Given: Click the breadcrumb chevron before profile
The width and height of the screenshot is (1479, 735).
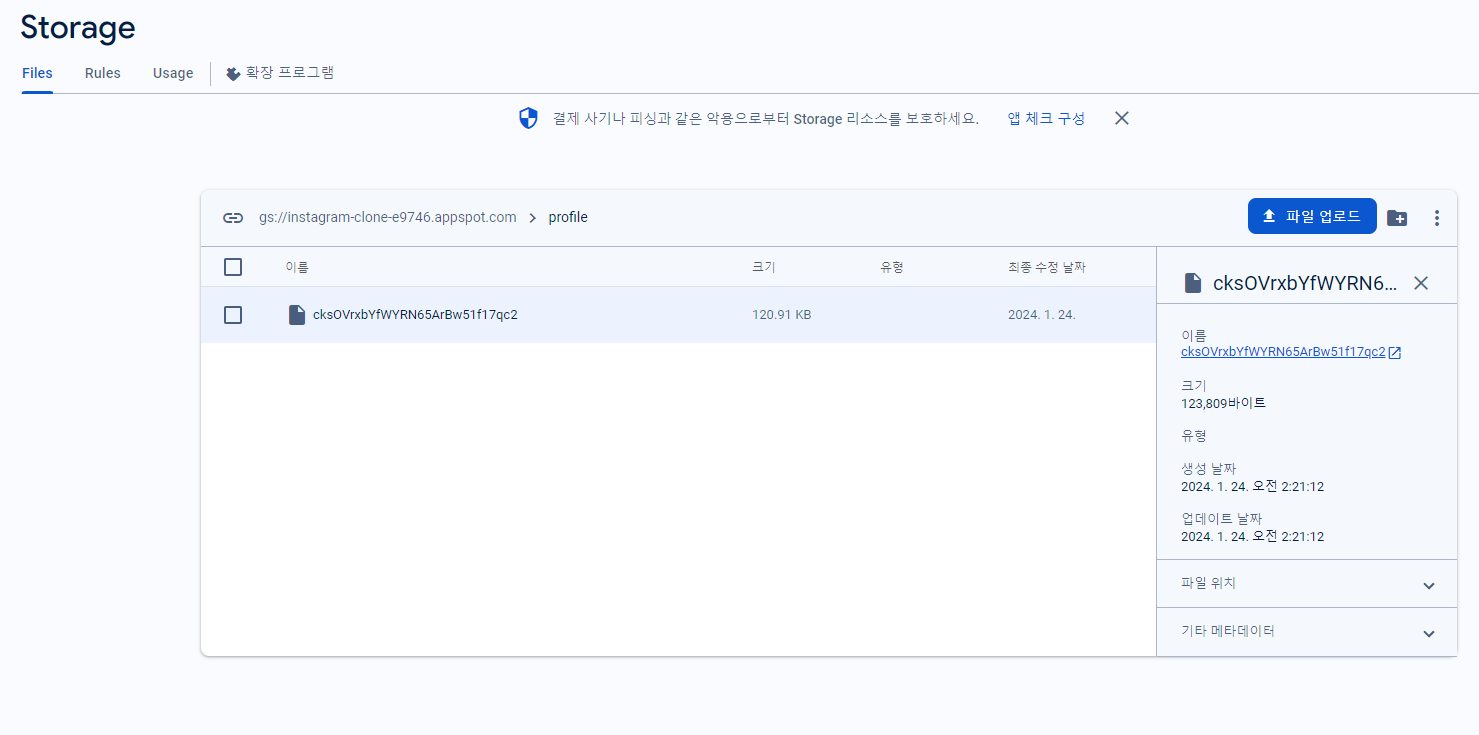Looking at the screenshot, I should [533, 217].
